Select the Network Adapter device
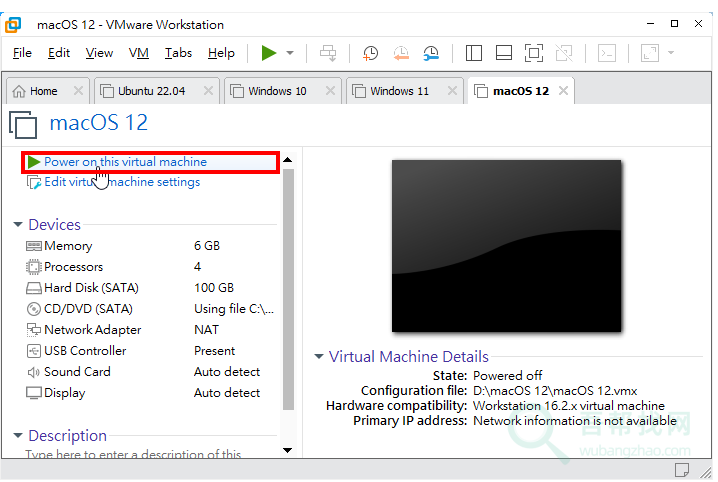The width and height of the screenshot is (718, 482). 150,330
